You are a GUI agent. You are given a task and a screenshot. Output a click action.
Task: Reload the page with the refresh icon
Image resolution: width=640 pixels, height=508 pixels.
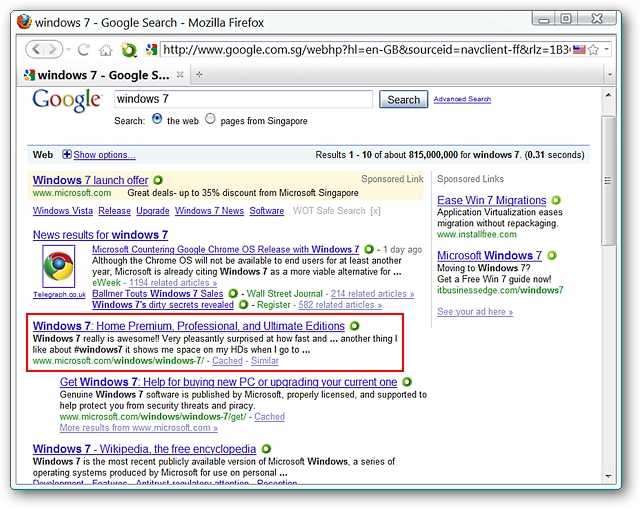[x=84, y=50]
